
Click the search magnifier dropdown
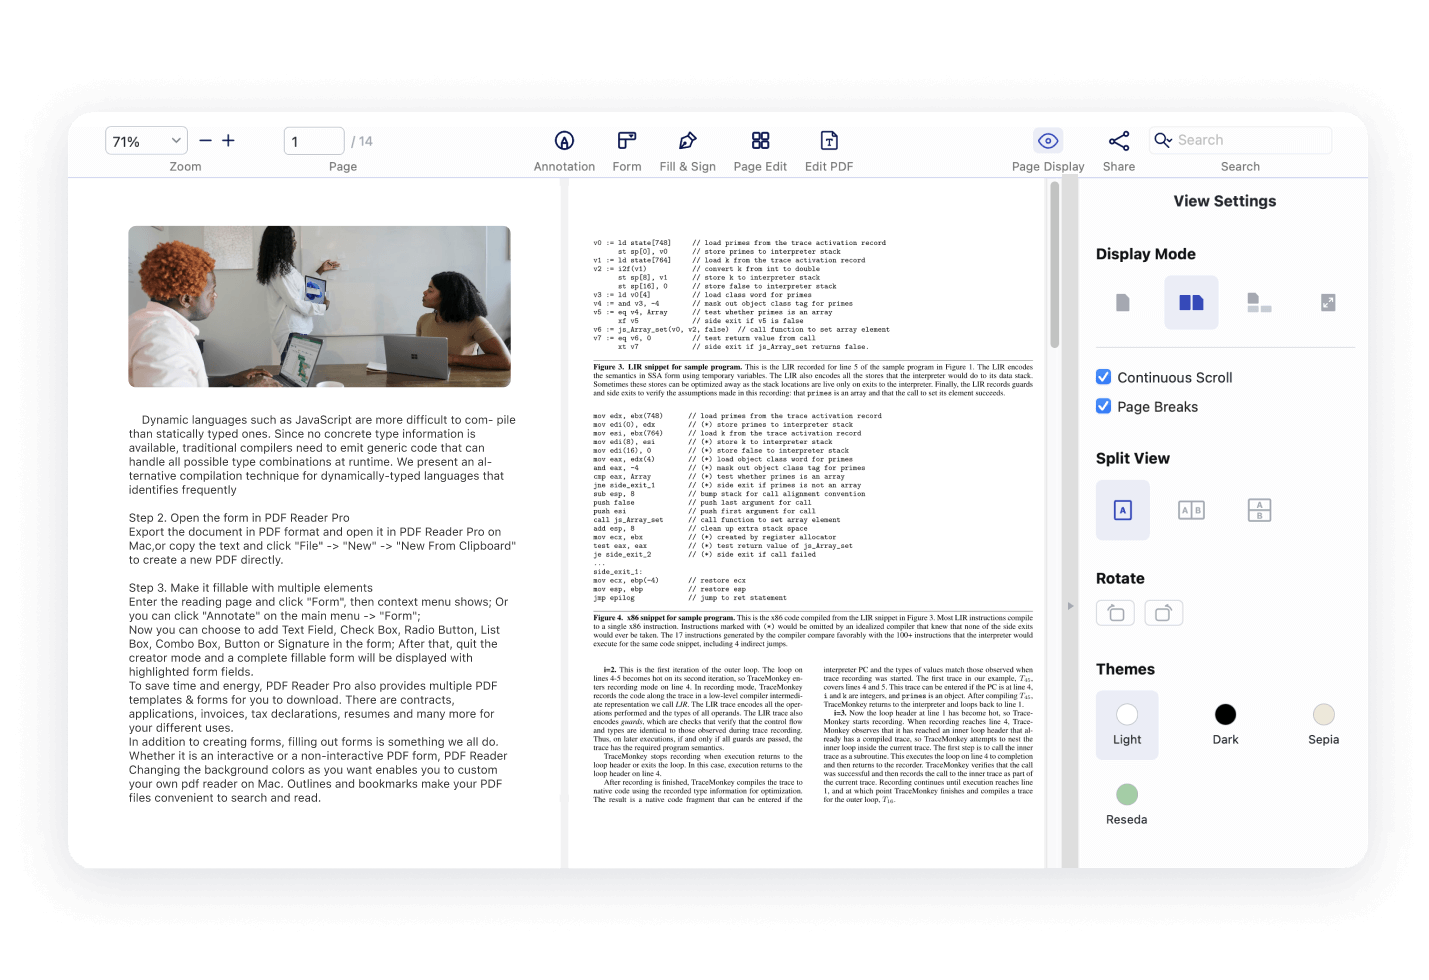click(x=1163, y=141)
